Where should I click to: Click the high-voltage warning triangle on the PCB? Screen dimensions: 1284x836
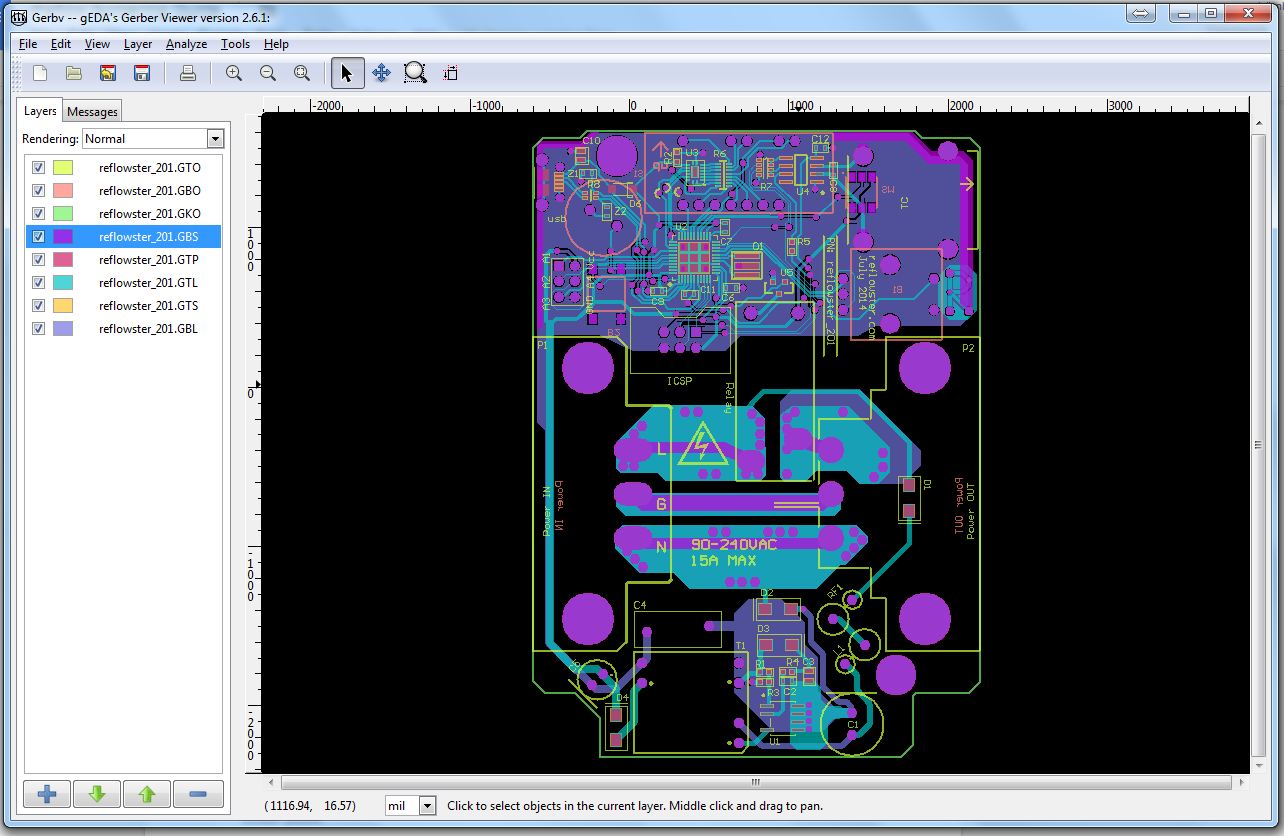click(702, 446)
